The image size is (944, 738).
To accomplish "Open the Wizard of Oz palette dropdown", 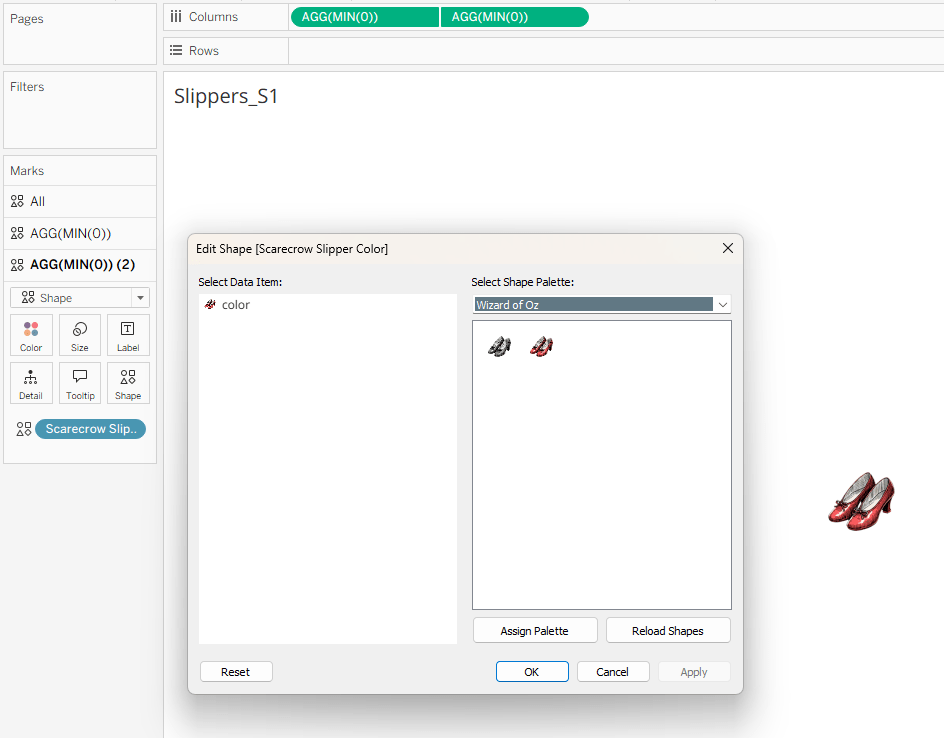I will click(602, 304).
